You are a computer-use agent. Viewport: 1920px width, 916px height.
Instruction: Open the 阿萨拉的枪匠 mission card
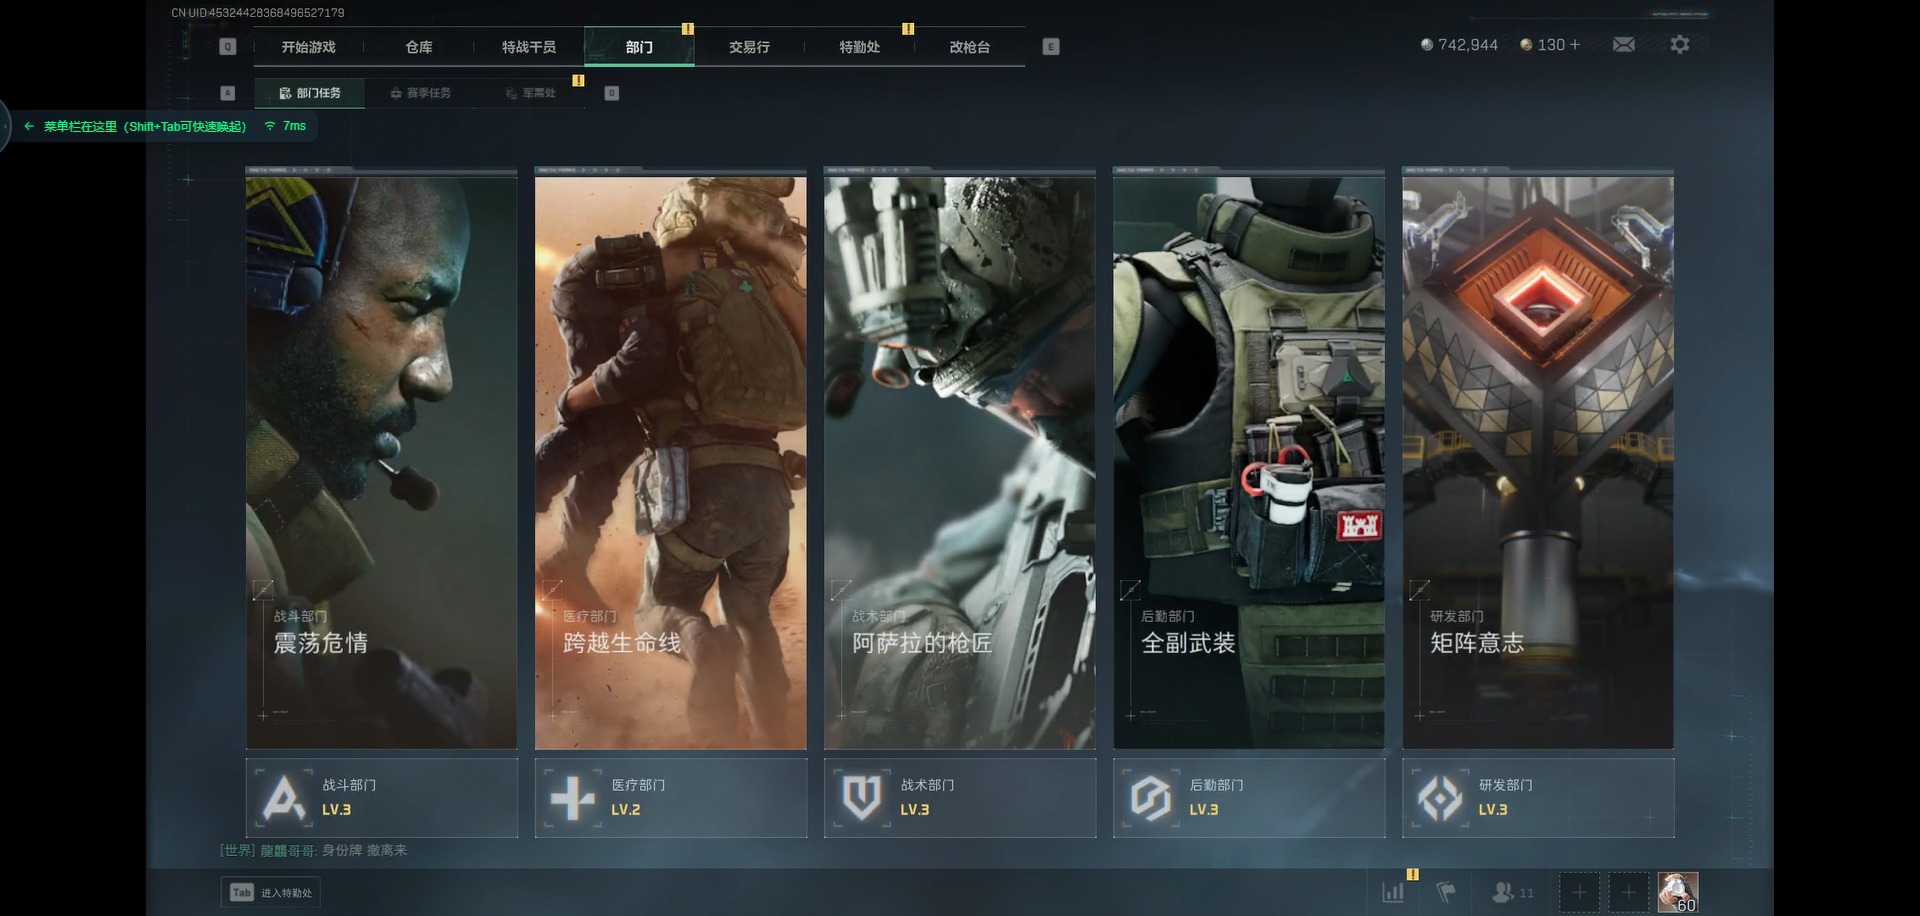coord(960,459)
